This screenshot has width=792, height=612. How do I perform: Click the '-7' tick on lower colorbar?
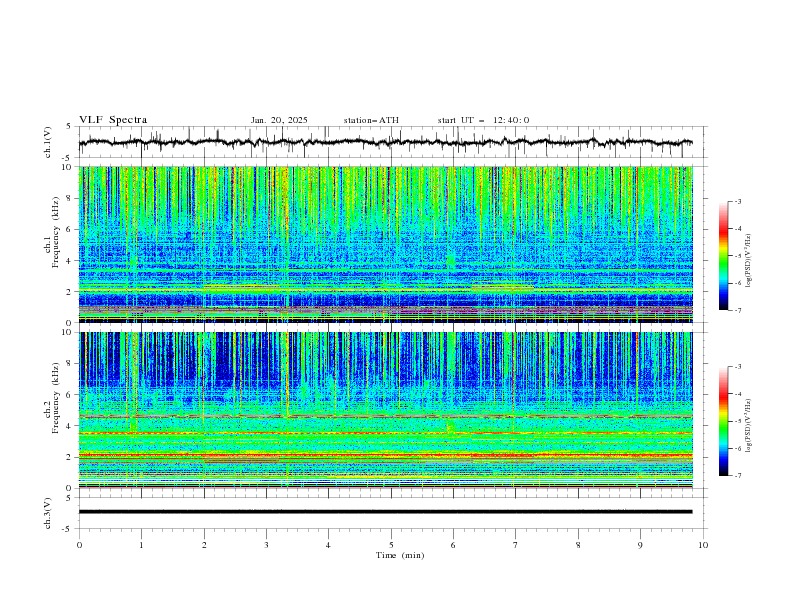pyautogui.click(x=738, y=476)
